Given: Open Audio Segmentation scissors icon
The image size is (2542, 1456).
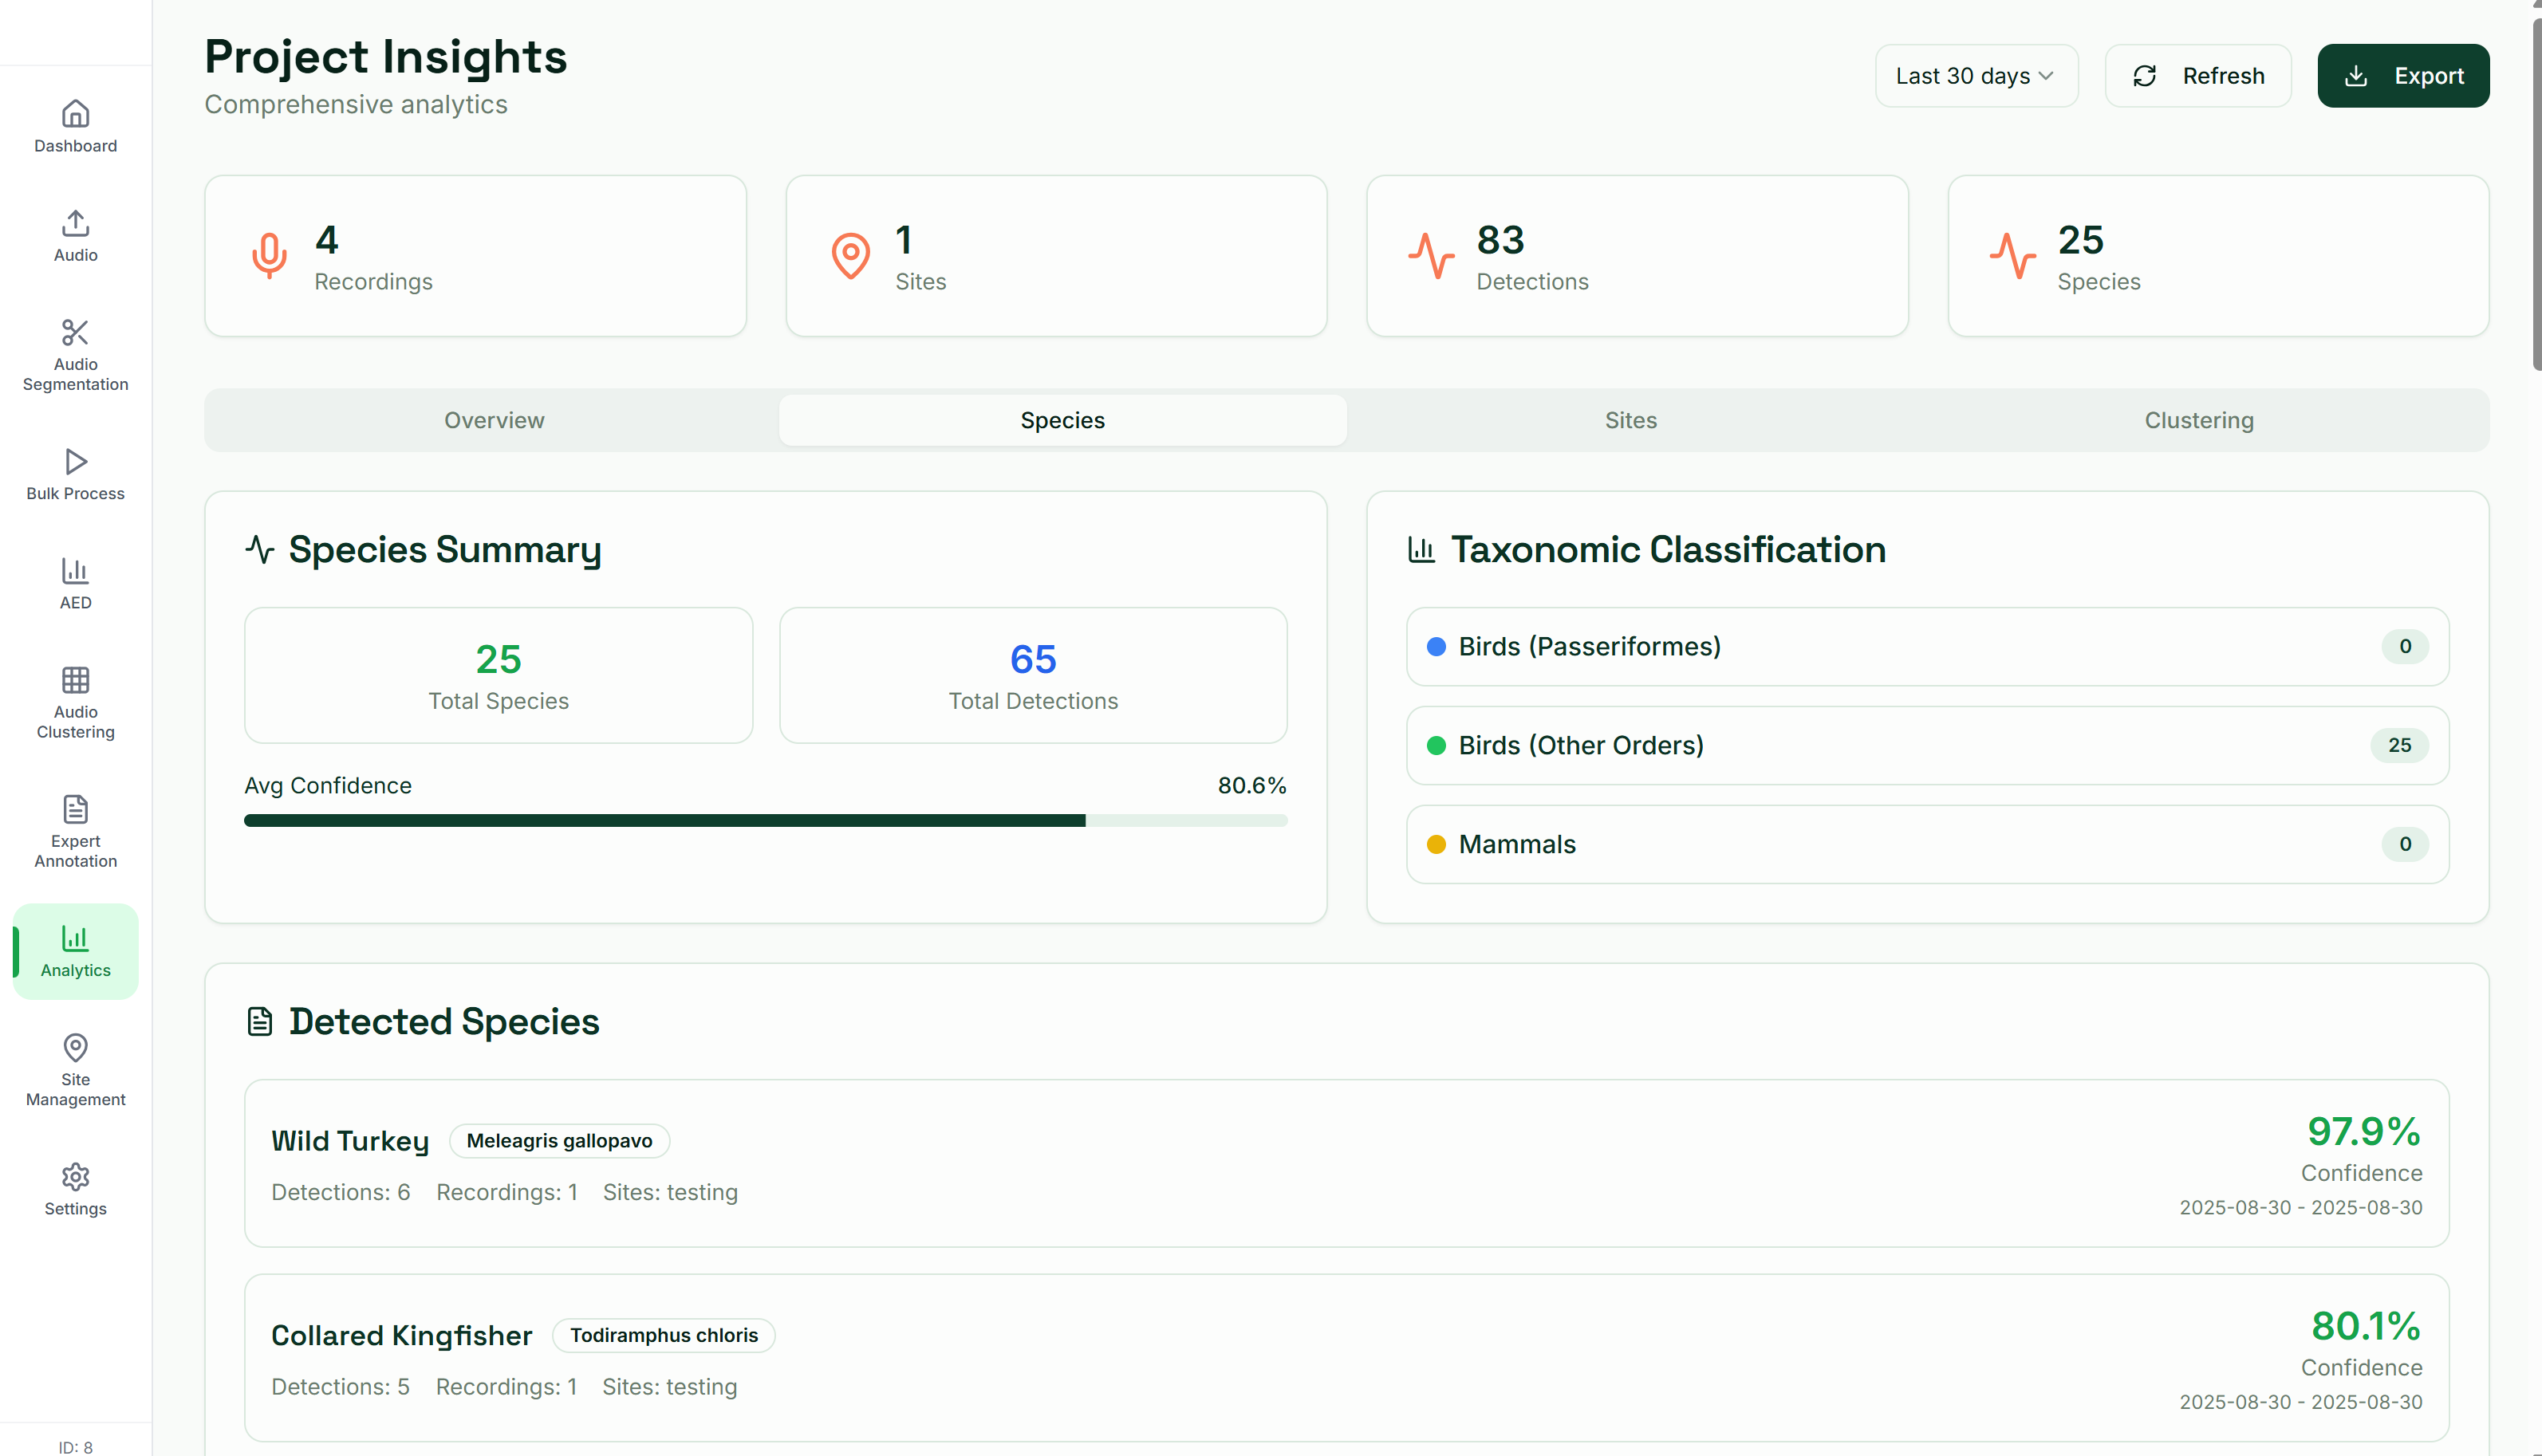Looking at the screenshot, I should click(x=75, y=333).
